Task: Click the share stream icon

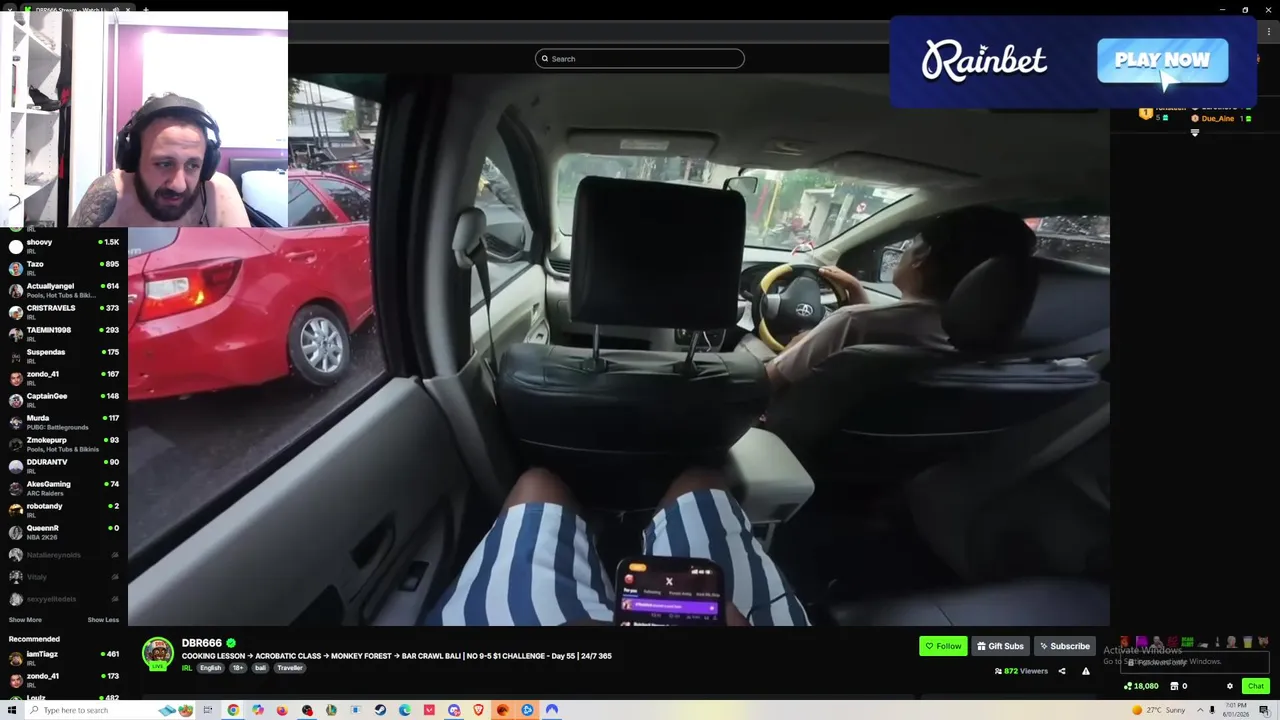Action: (1062, 671)
